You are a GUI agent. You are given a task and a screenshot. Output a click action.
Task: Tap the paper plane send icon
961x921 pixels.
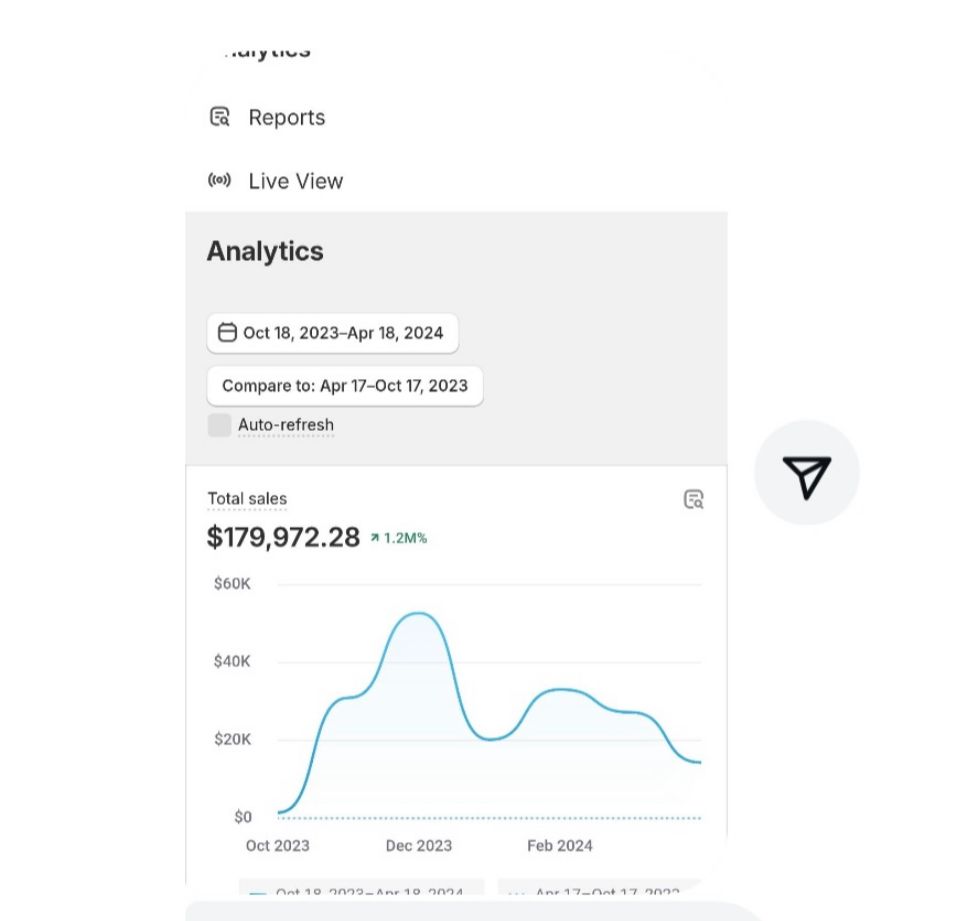(x=806, y=474)
